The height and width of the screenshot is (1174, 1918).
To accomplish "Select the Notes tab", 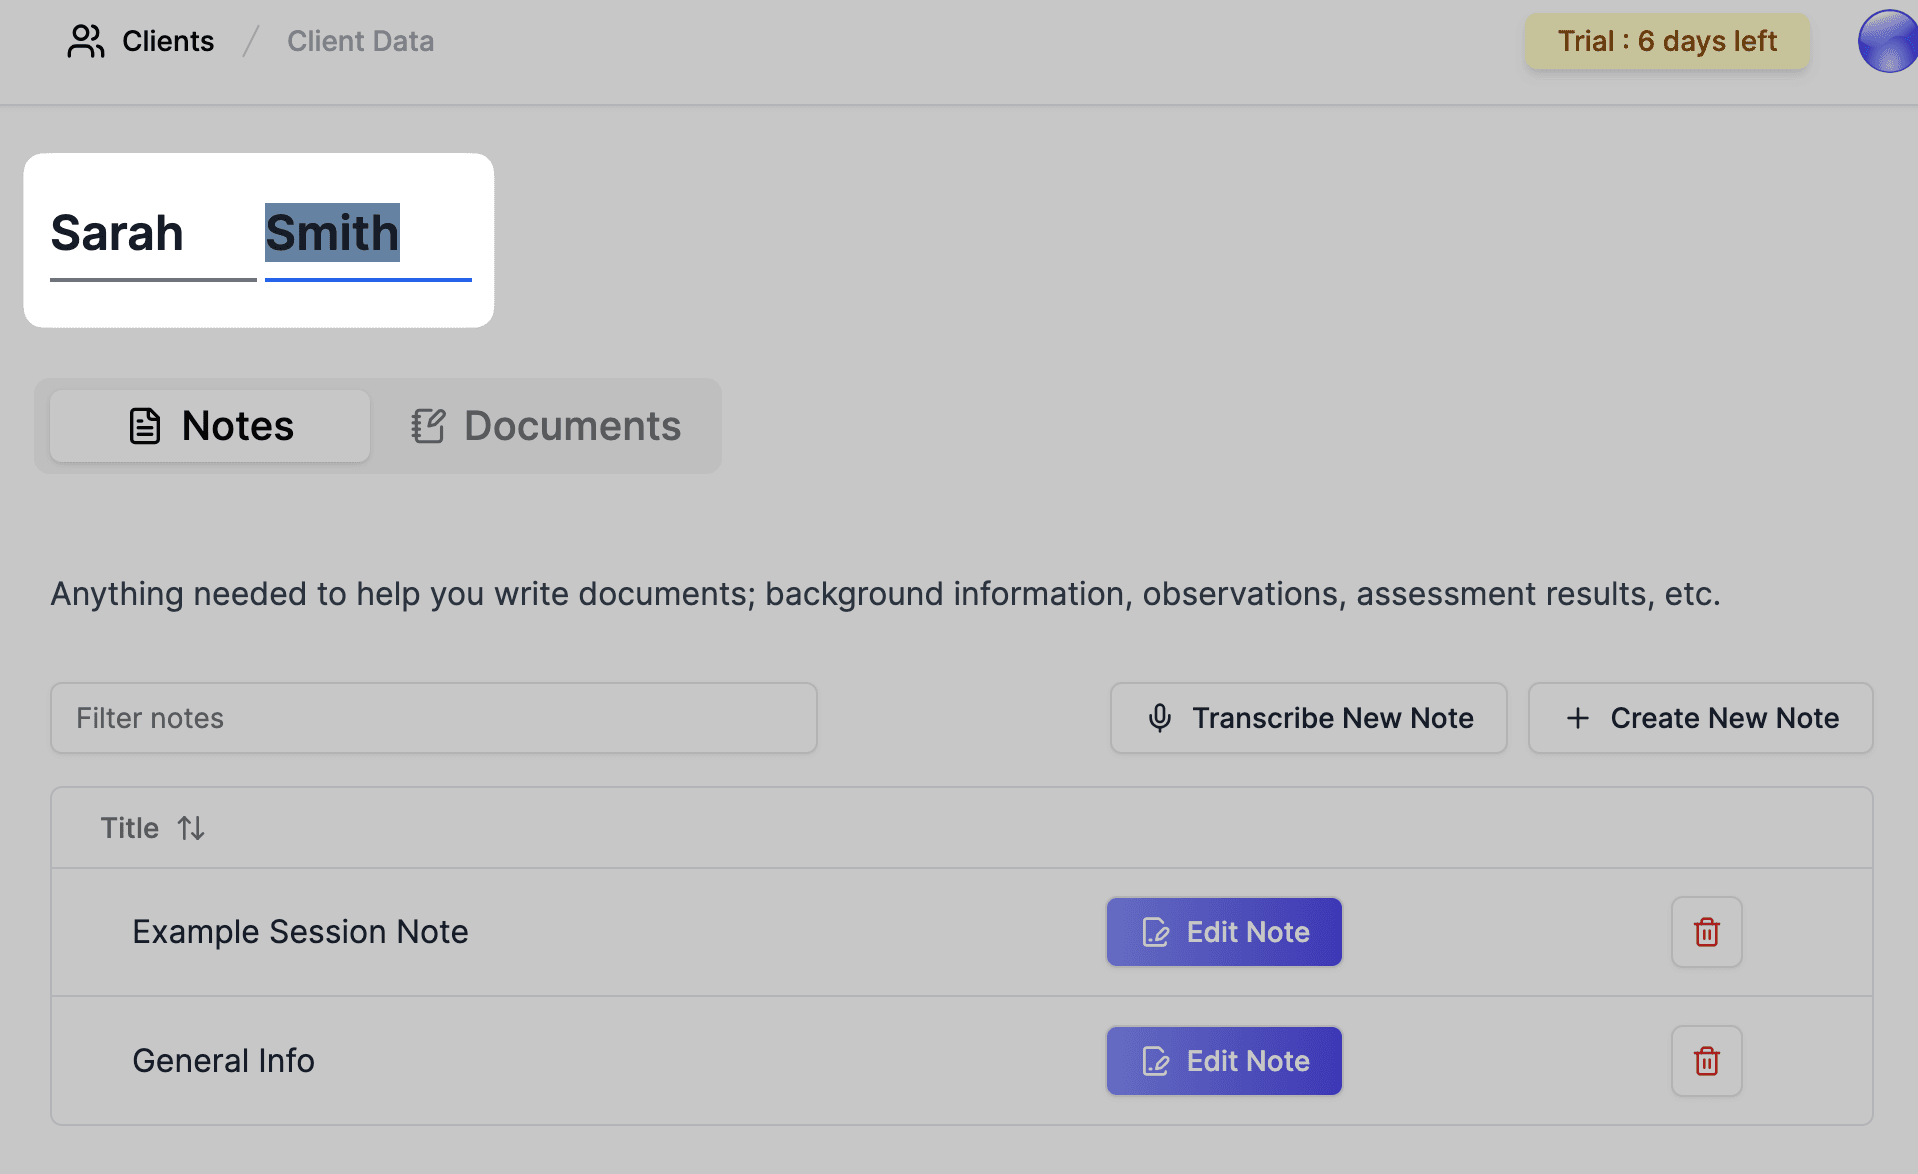I will (210, 426).
